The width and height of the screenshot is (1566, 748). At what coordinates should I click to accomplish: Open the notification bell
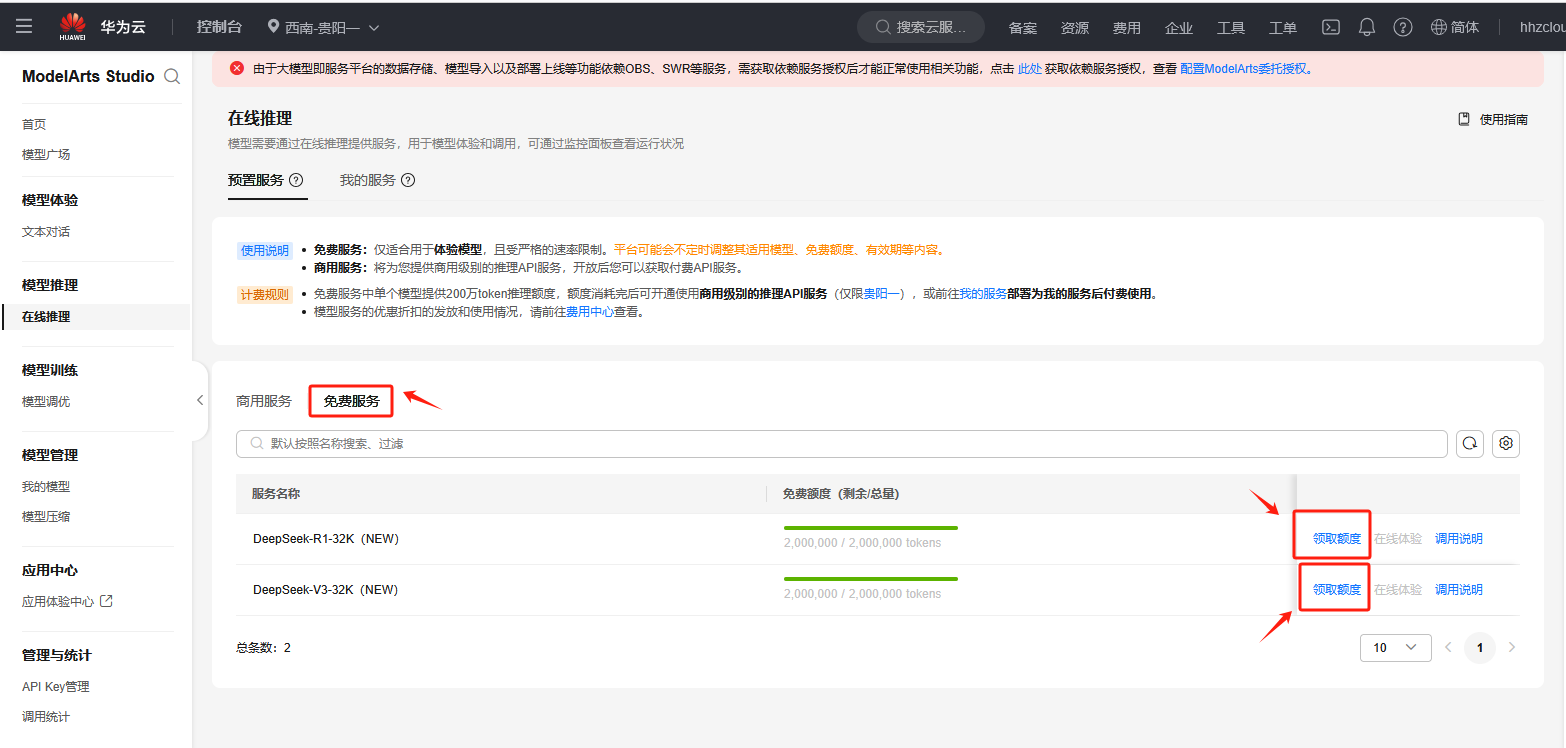pos(1367,27)
